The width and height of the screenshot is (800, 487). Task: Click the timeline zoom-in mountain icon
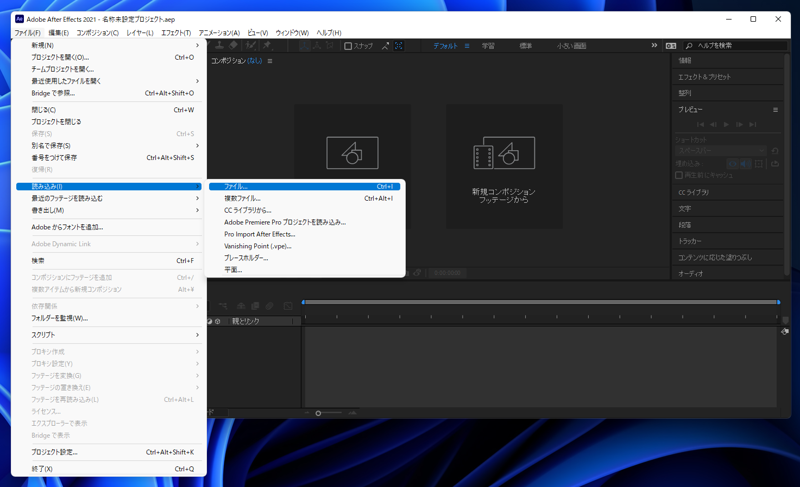pyautogui.click(x=353, y=413)
